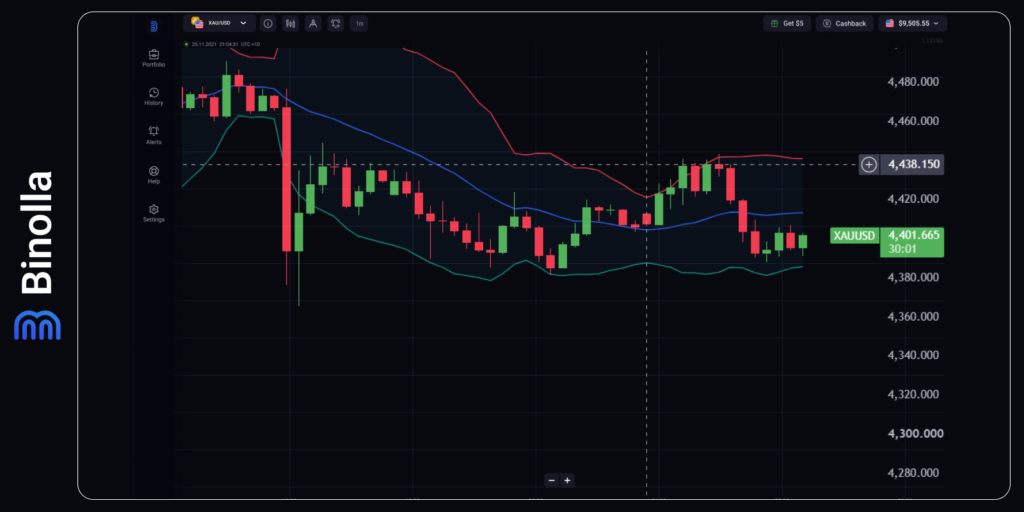Expand the $9,505.55 account balance dropdown

[912, 24]
